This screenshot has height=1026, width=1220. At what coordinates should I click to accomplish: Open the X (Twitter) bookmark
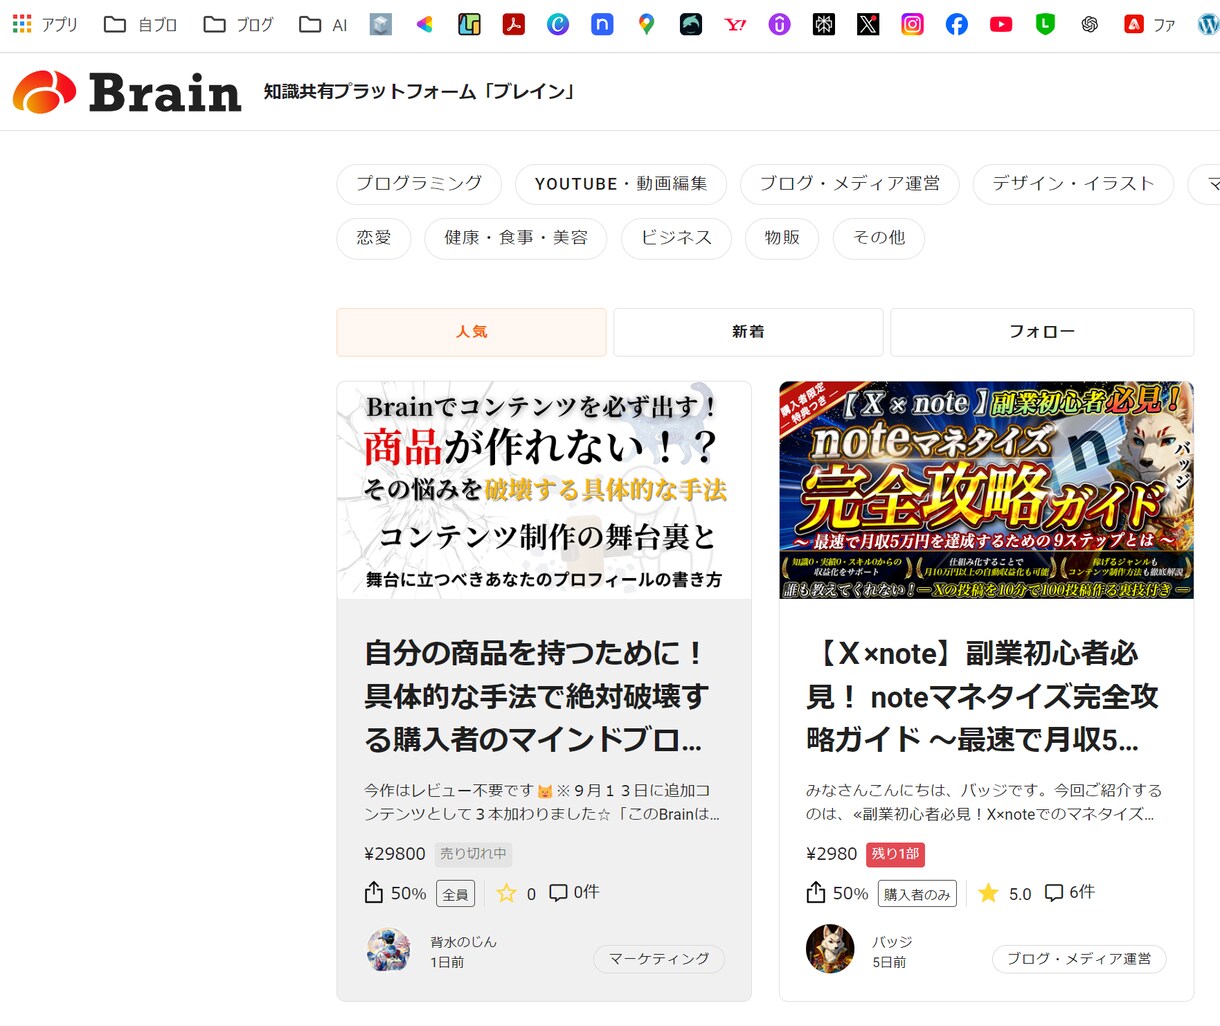[868, 24]
